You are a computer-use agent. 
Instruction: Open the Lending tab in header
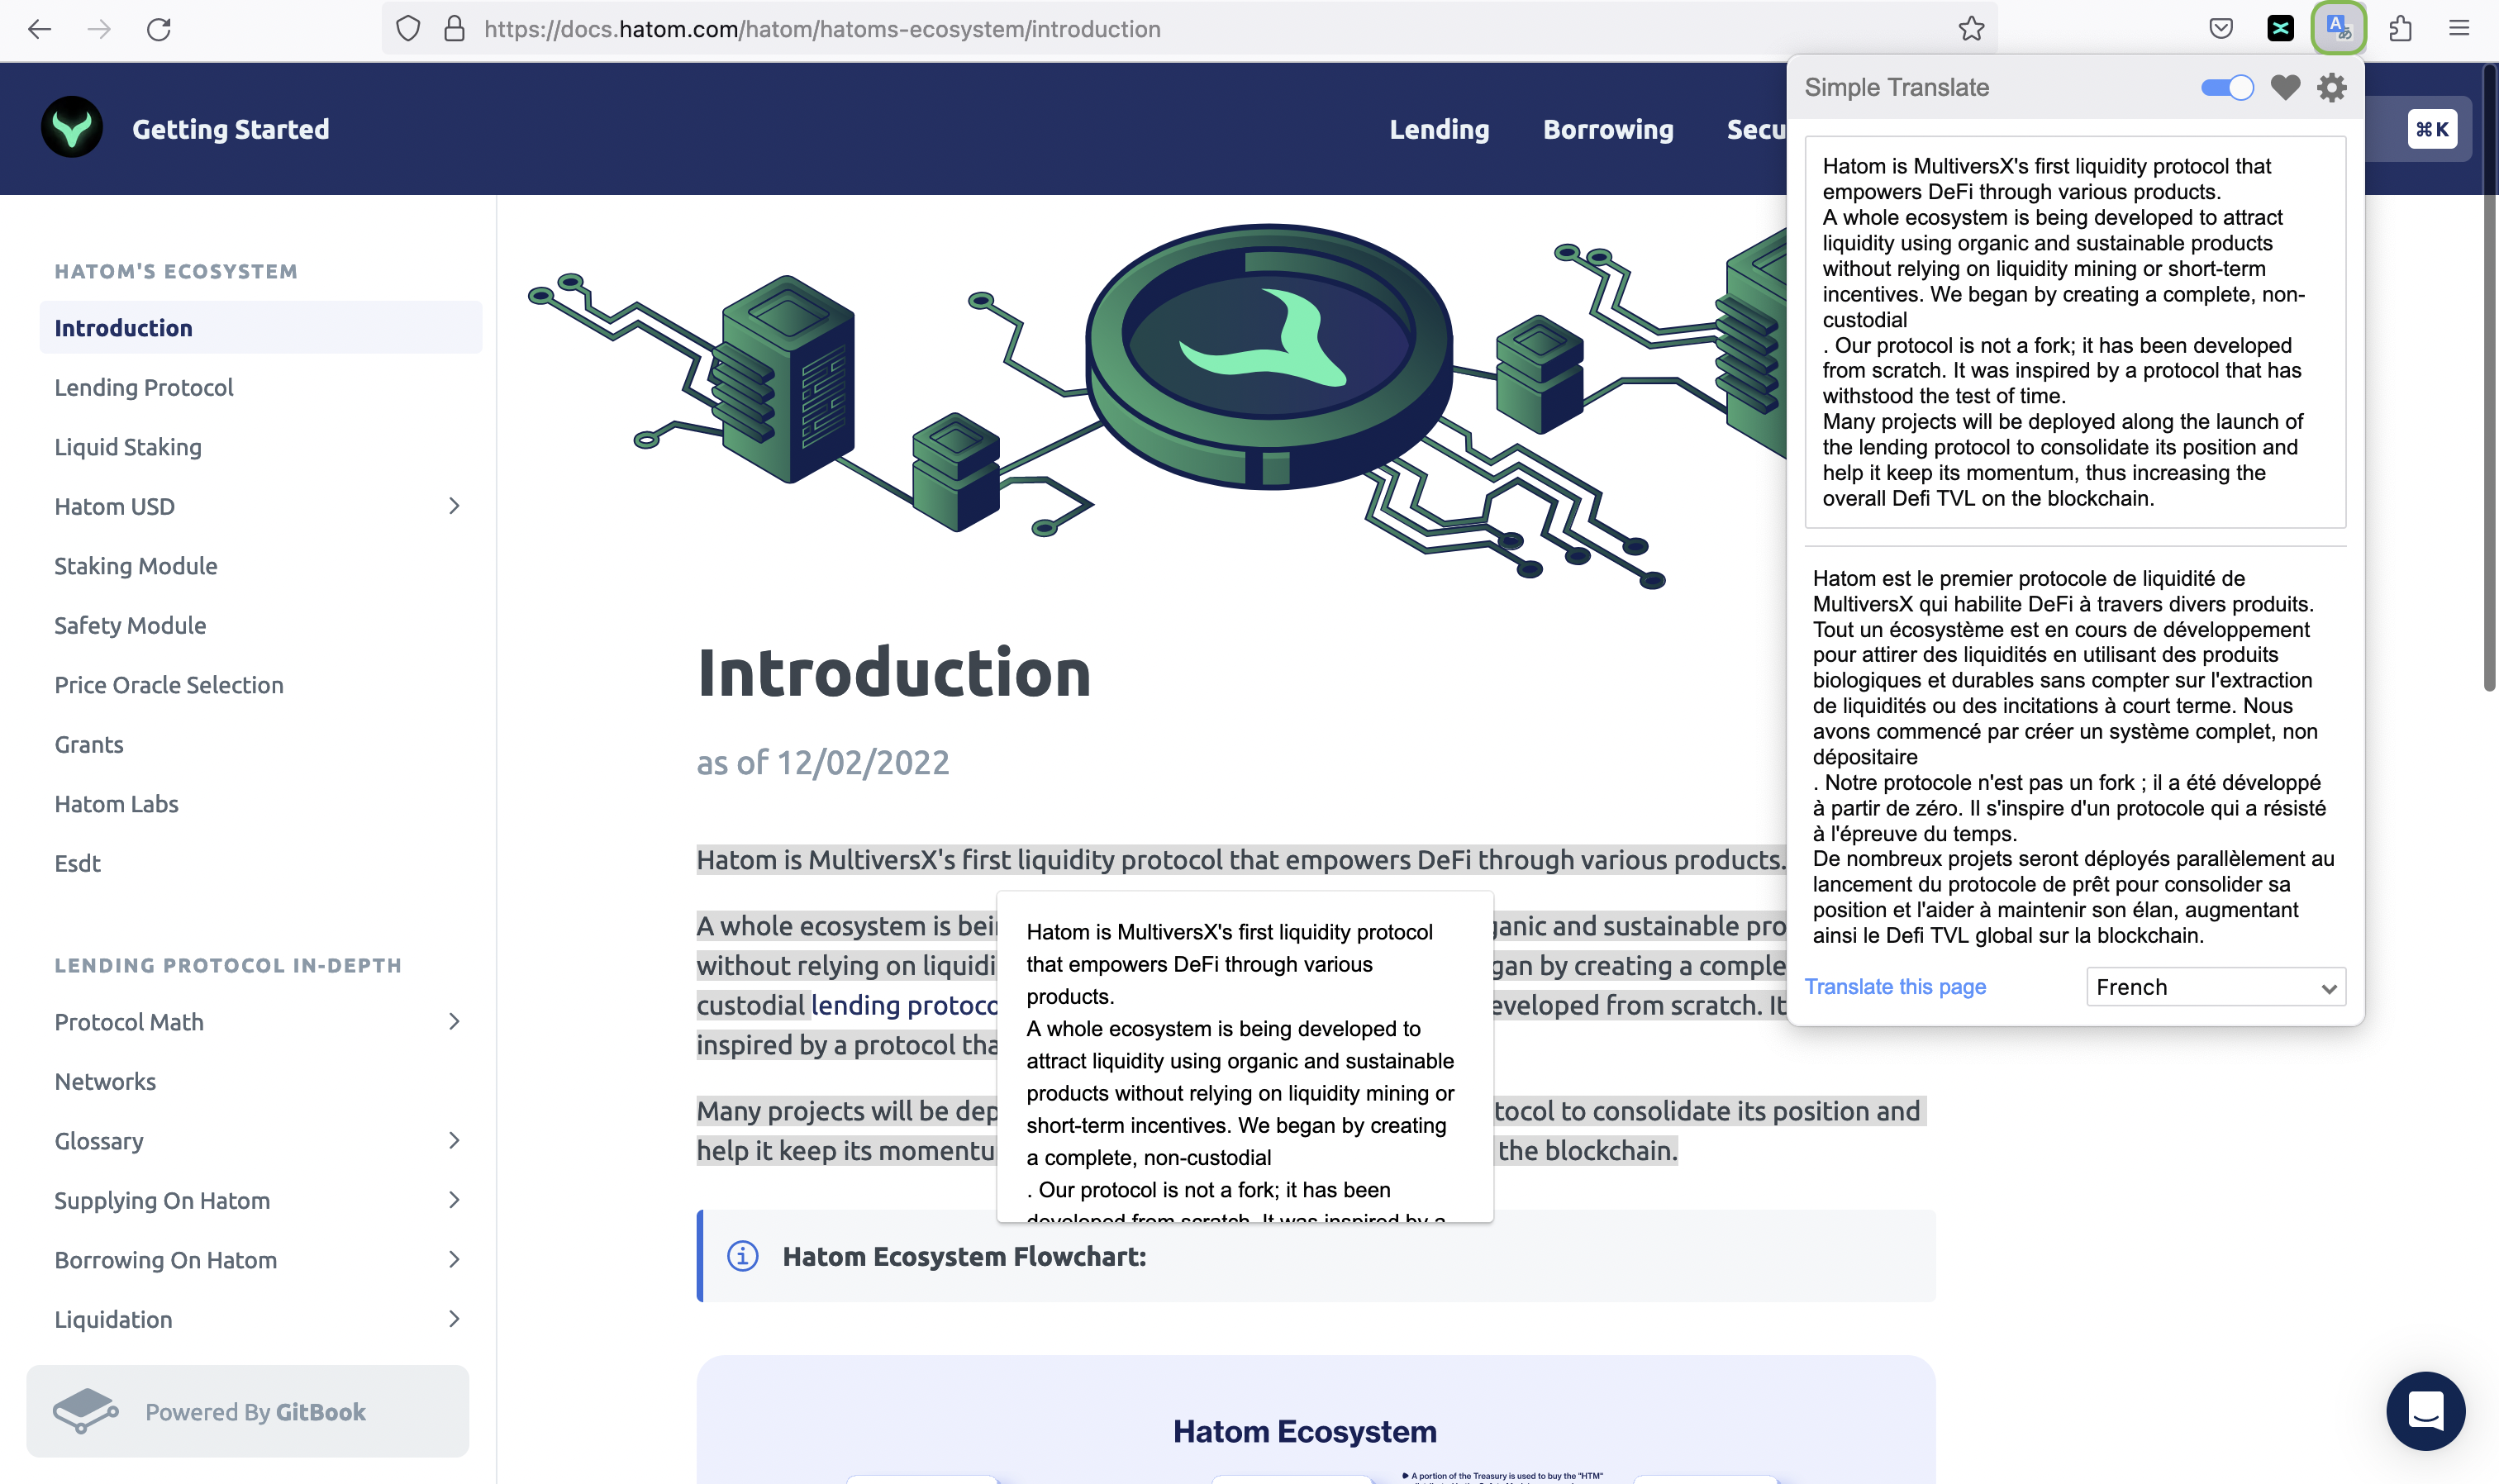coord(1439,129)
